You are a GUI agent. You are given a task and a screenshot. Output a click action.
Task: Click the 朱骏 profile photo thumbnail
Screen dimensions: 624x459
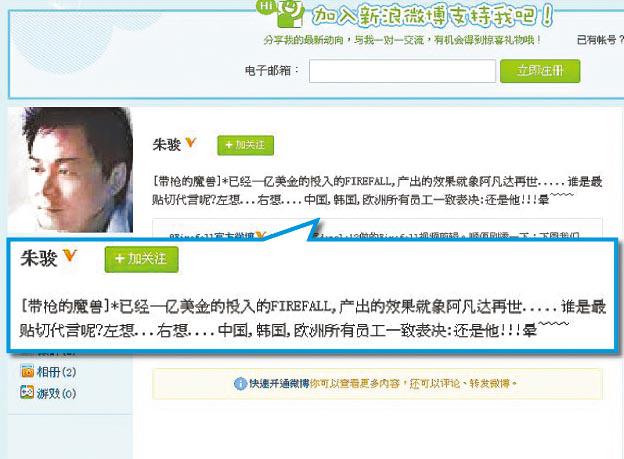[x=71, y=170]
